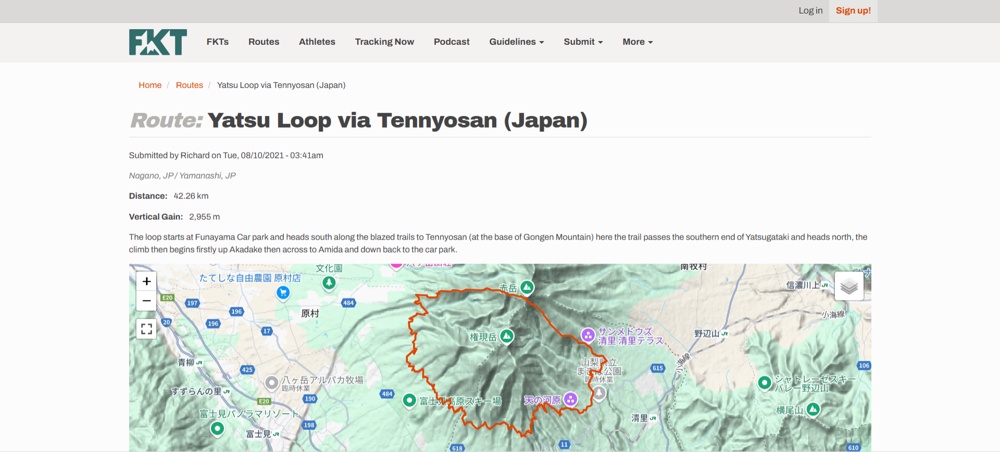This screenshot has width=1000, height=452.
Task: Click the Log in link
Action: tap(811, 11)
